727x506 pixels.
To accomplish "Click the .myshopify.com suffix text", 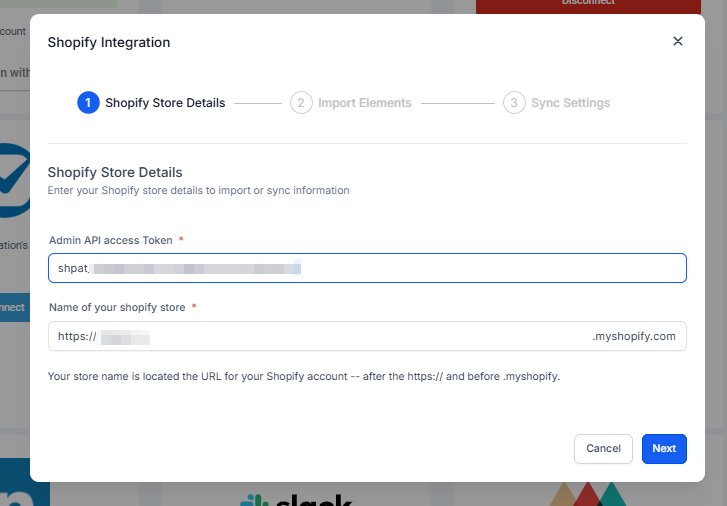I will point(634,337).
